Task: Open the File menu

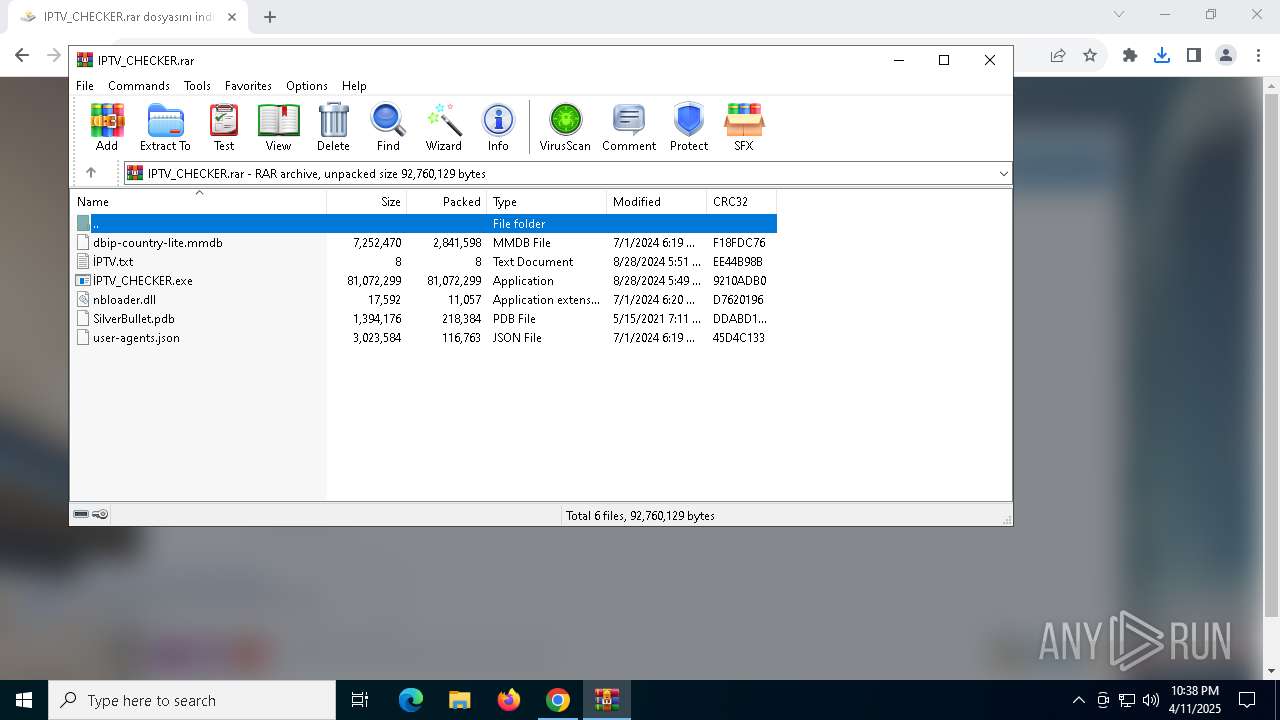Action: (x=85, y=86)
